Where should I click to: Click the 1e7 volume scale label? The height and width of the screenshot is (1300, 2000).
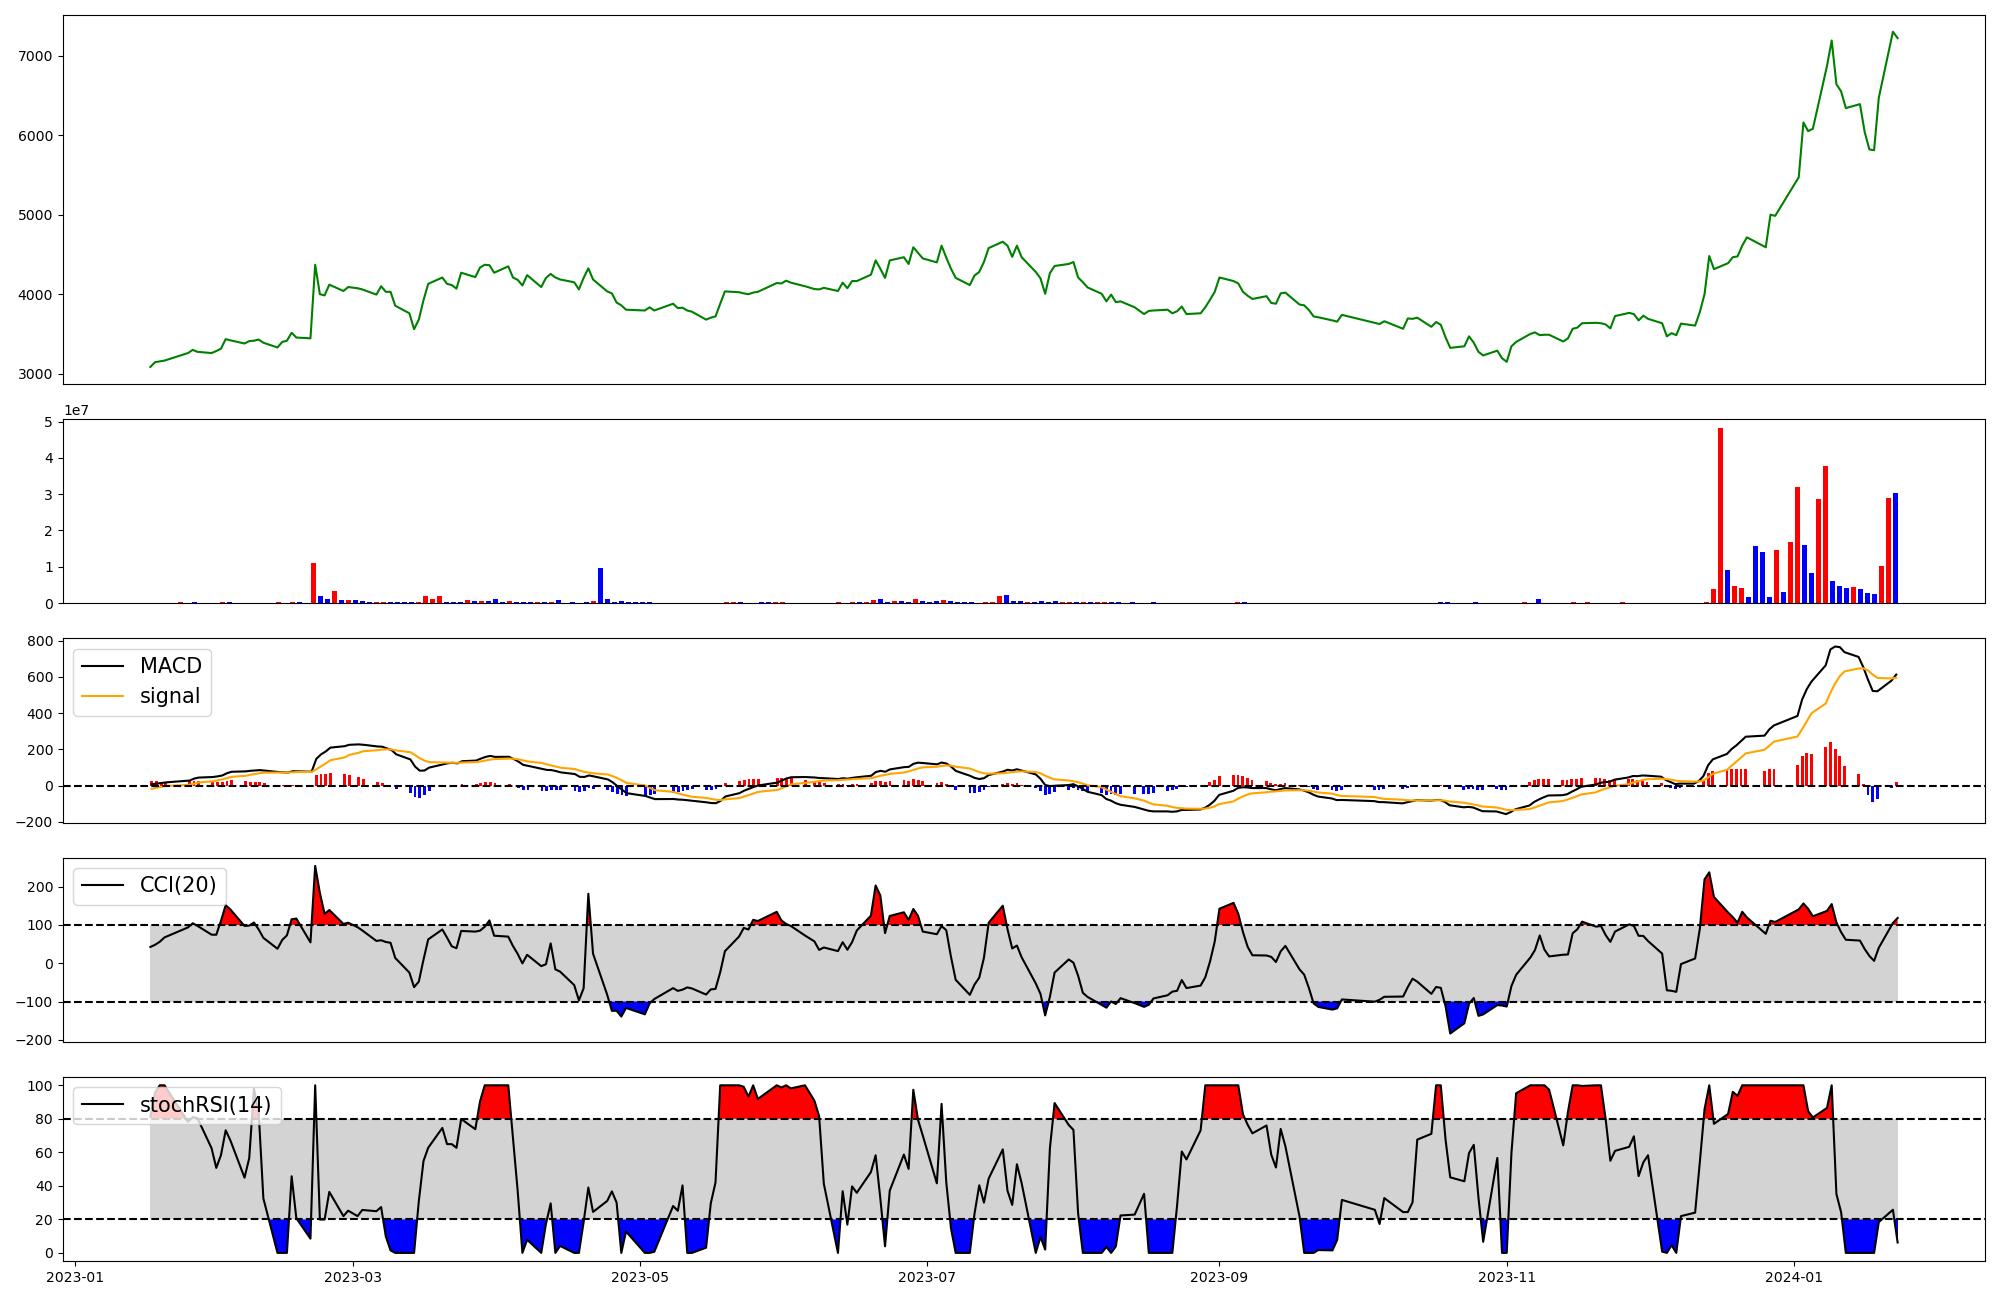click(x=76, y=411)
